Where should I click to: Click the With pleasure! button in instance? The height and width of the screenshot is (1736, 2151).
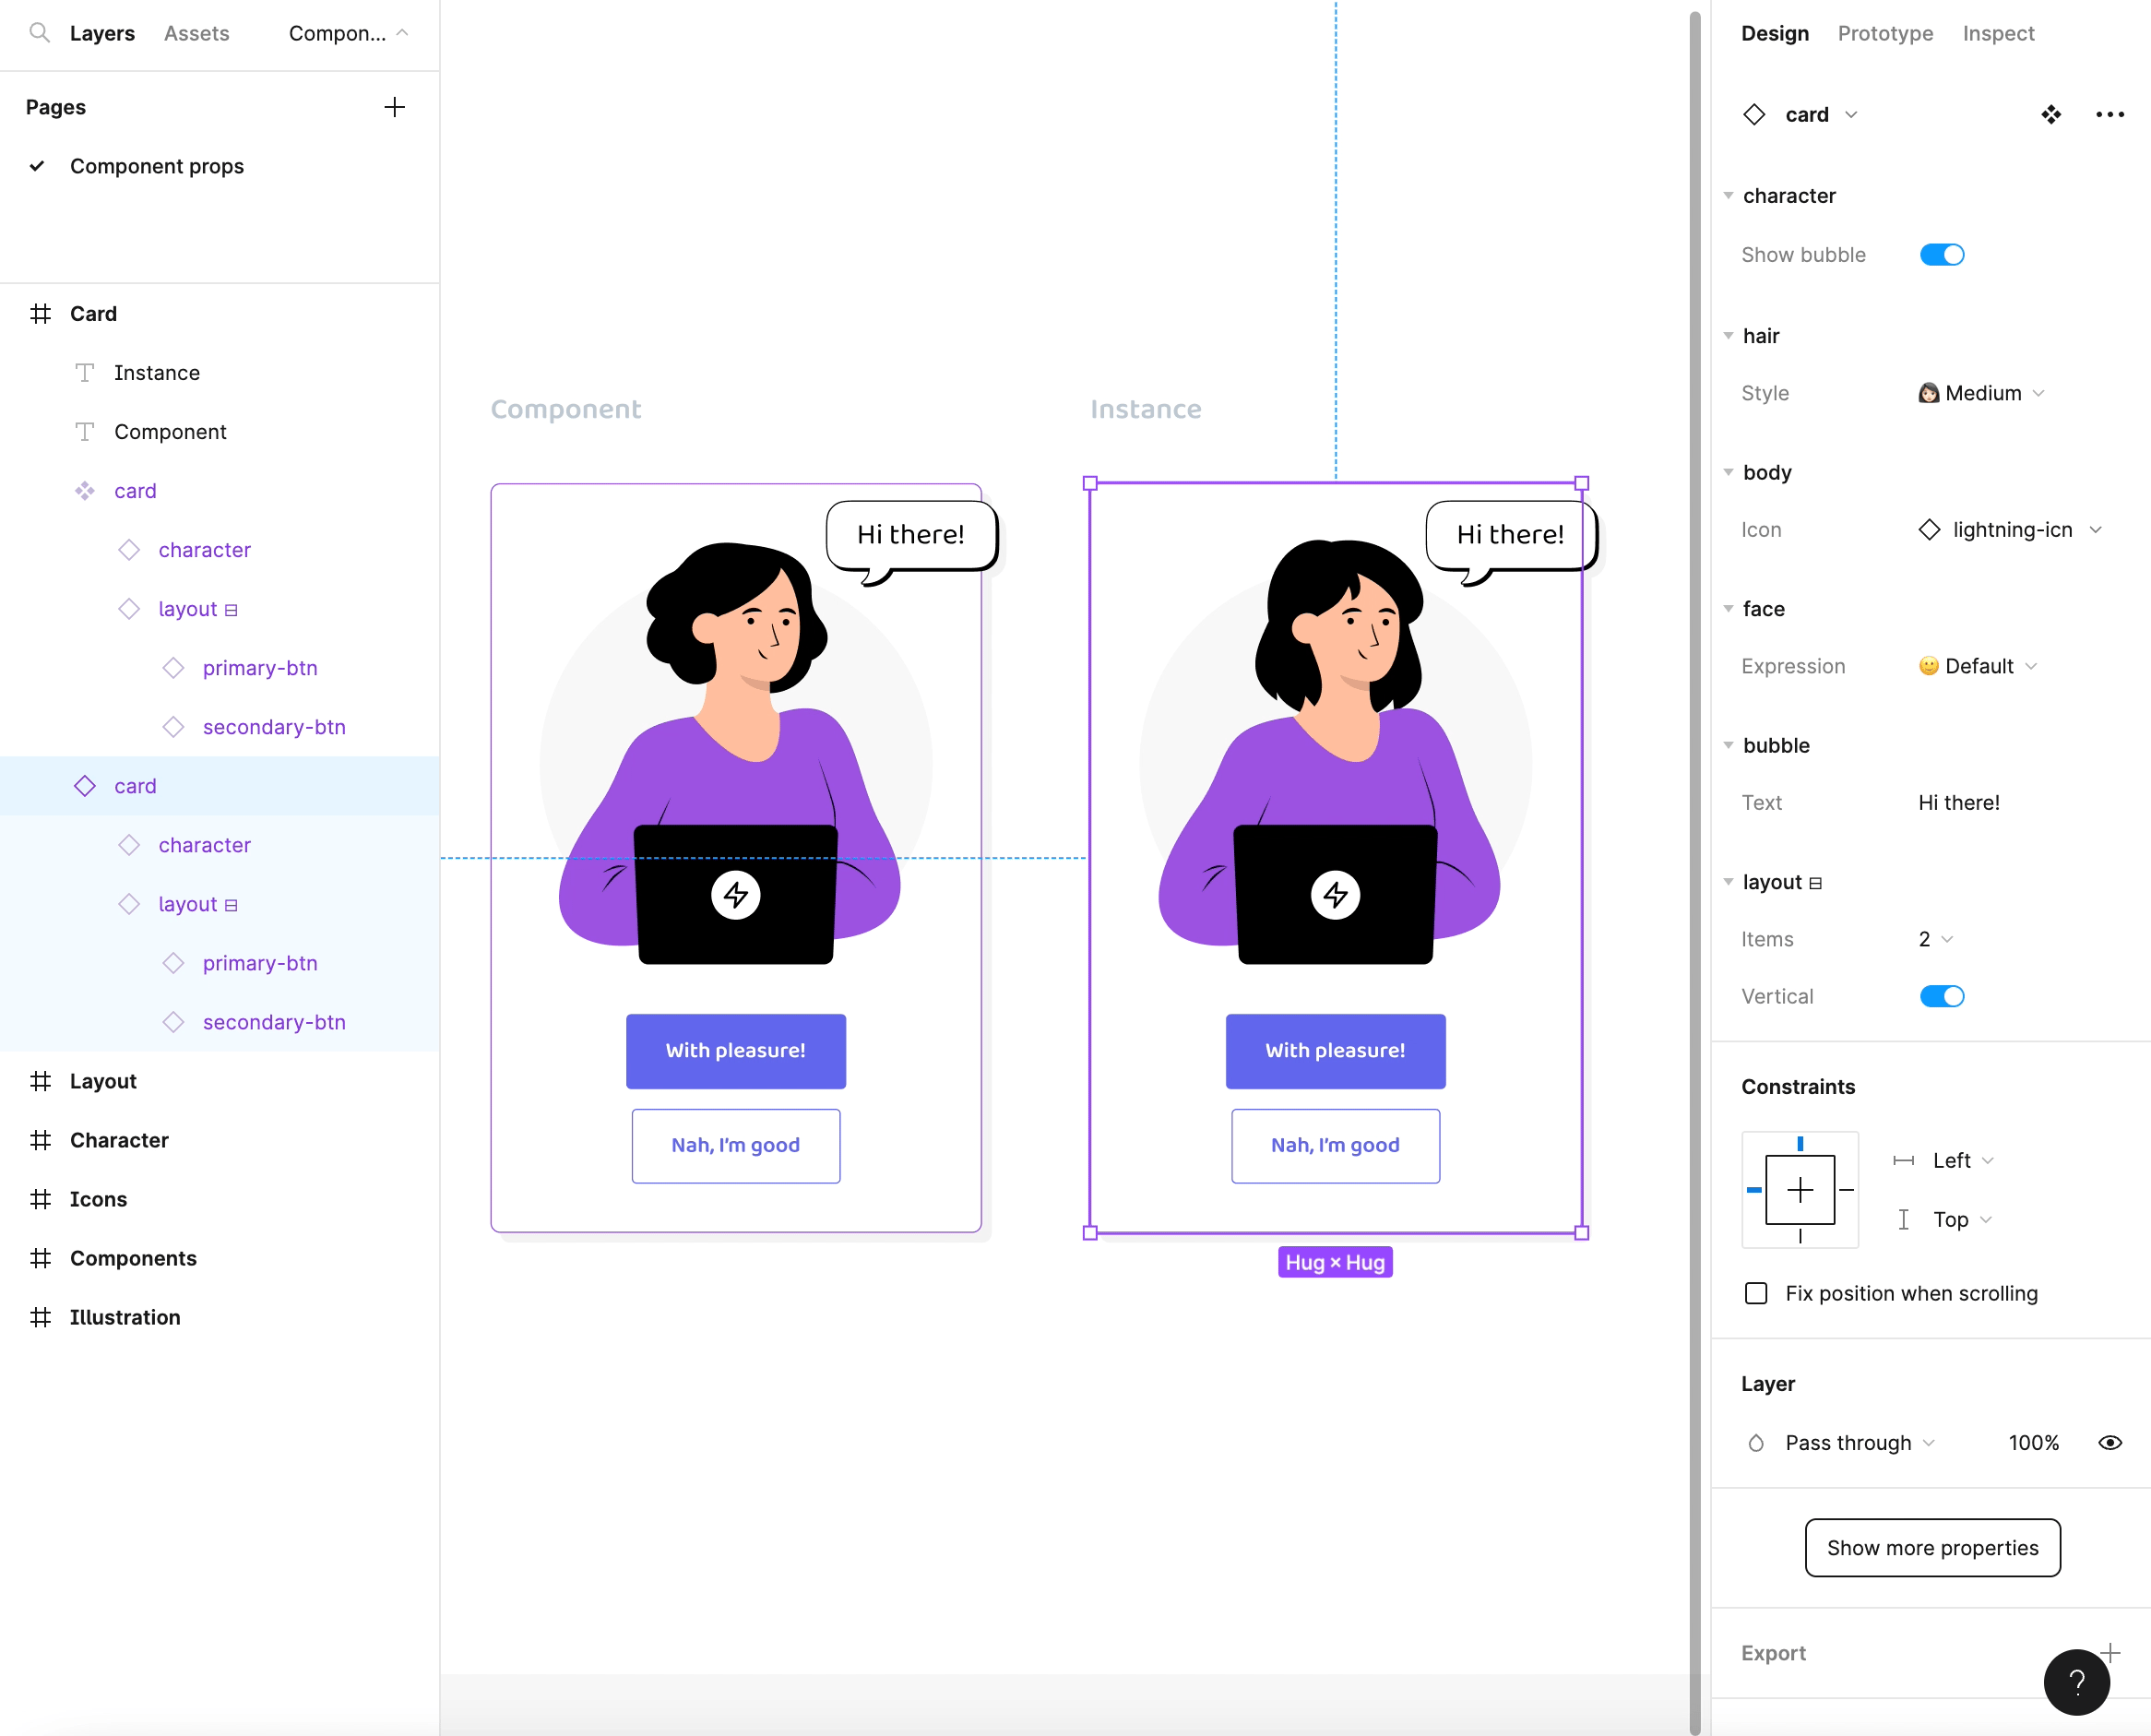(x=1334, y=1050)
